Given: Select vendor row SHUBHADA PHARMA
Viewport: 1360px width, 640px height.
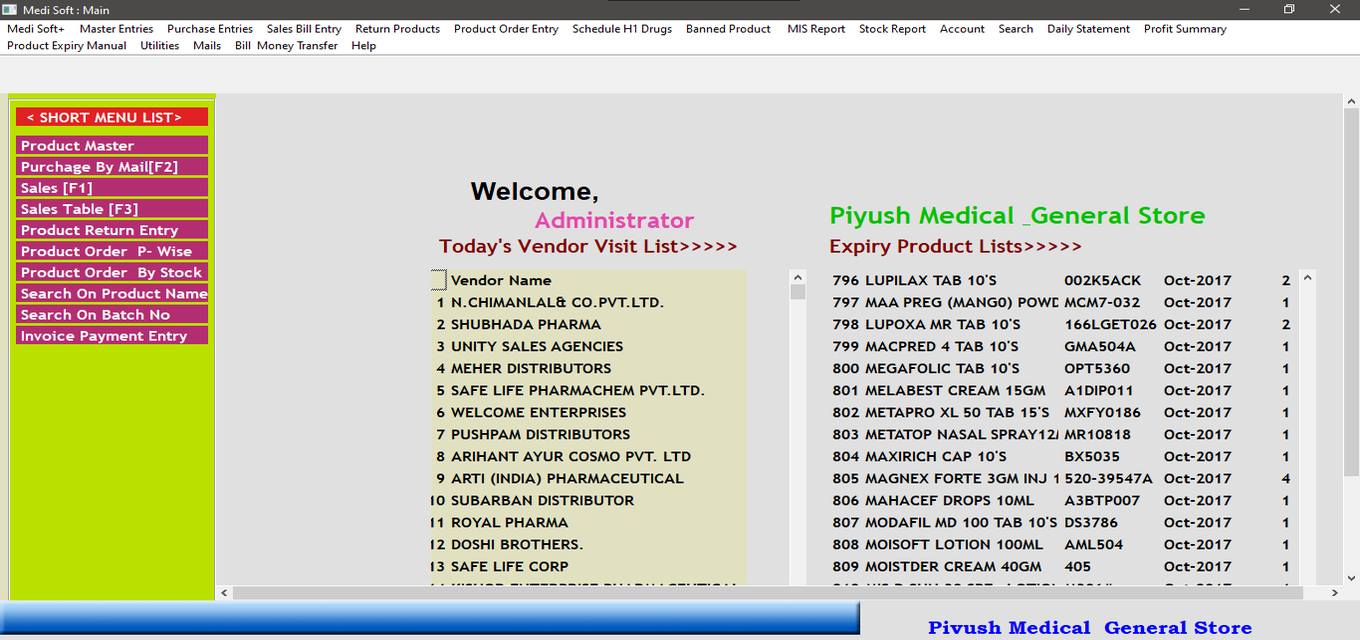Looking at the screenshot, I should [525, 324].
